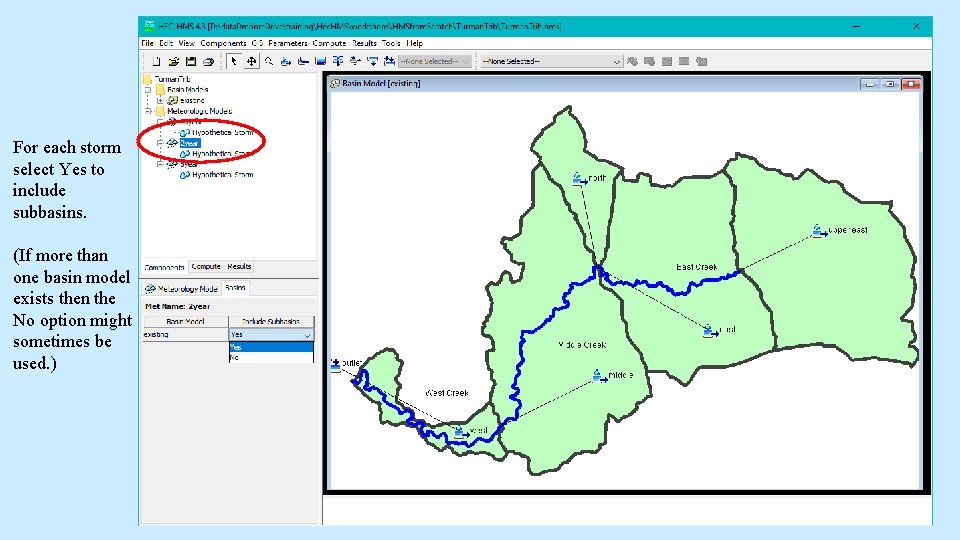This screenshot has height=540, width=960.
Task: Open the Results menu
Action: click(x=364, y=43)
